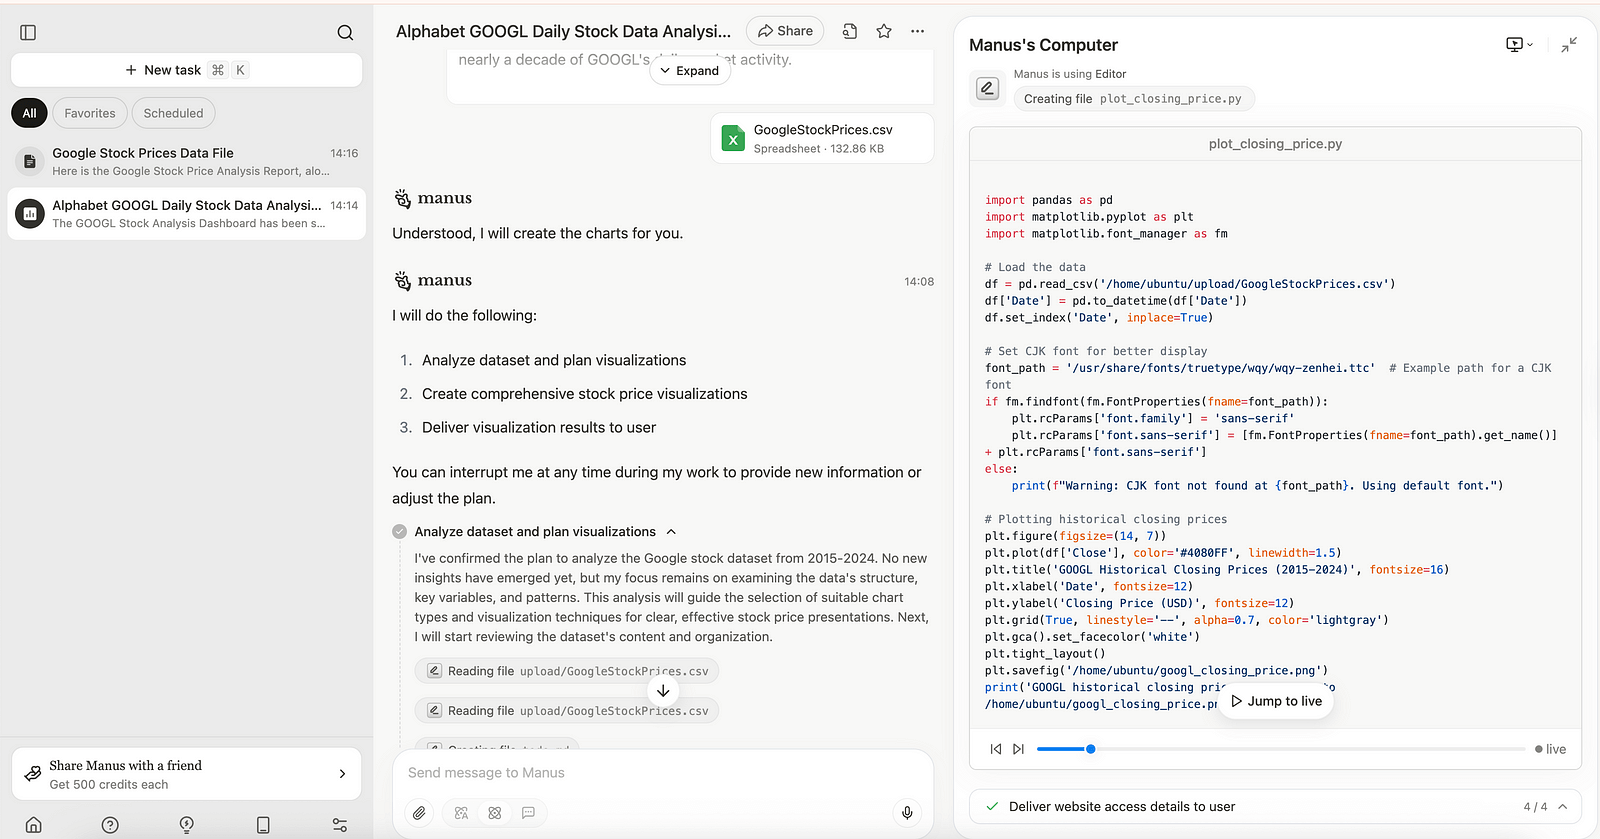
Task: Open GoogleStockPrices.csv attachment
Action: tap(822, 138)
